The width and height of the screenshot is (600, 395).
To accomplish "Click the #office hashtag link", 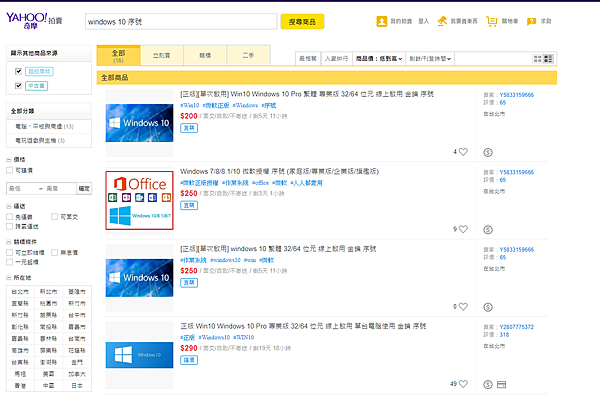I will click(260, 183).
